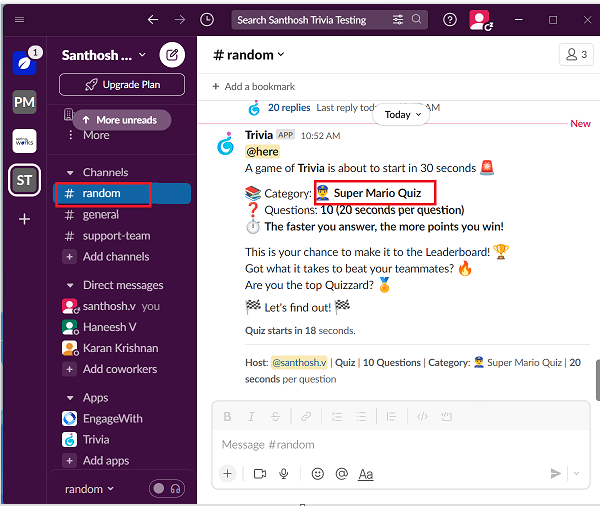Insert inline code in composer

(x=422, y=416)
